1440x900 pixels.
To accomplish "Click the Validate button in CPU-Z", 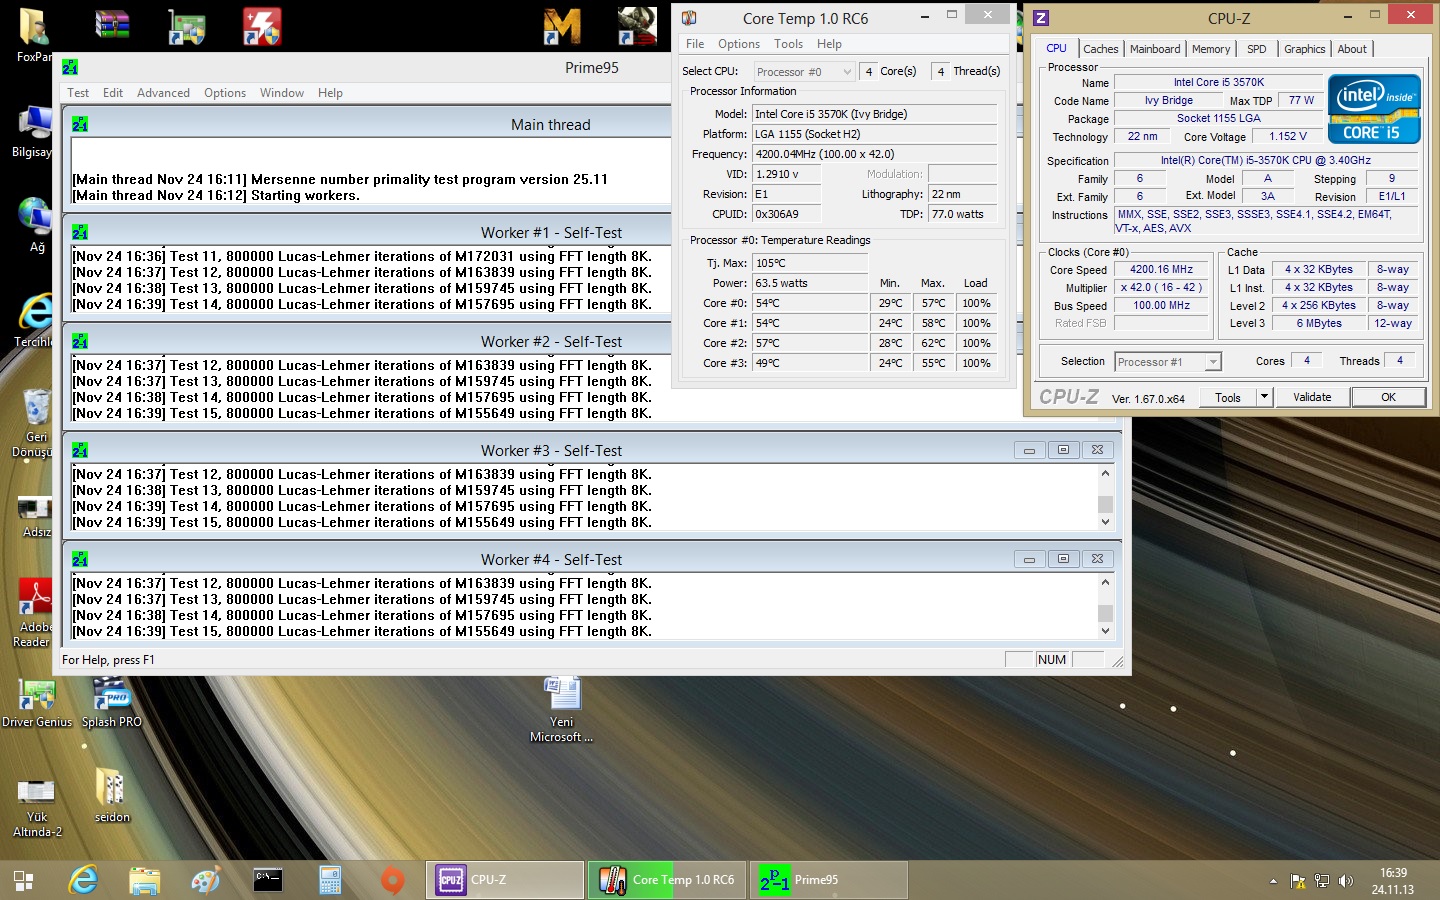I will [x=1311, y=397].
